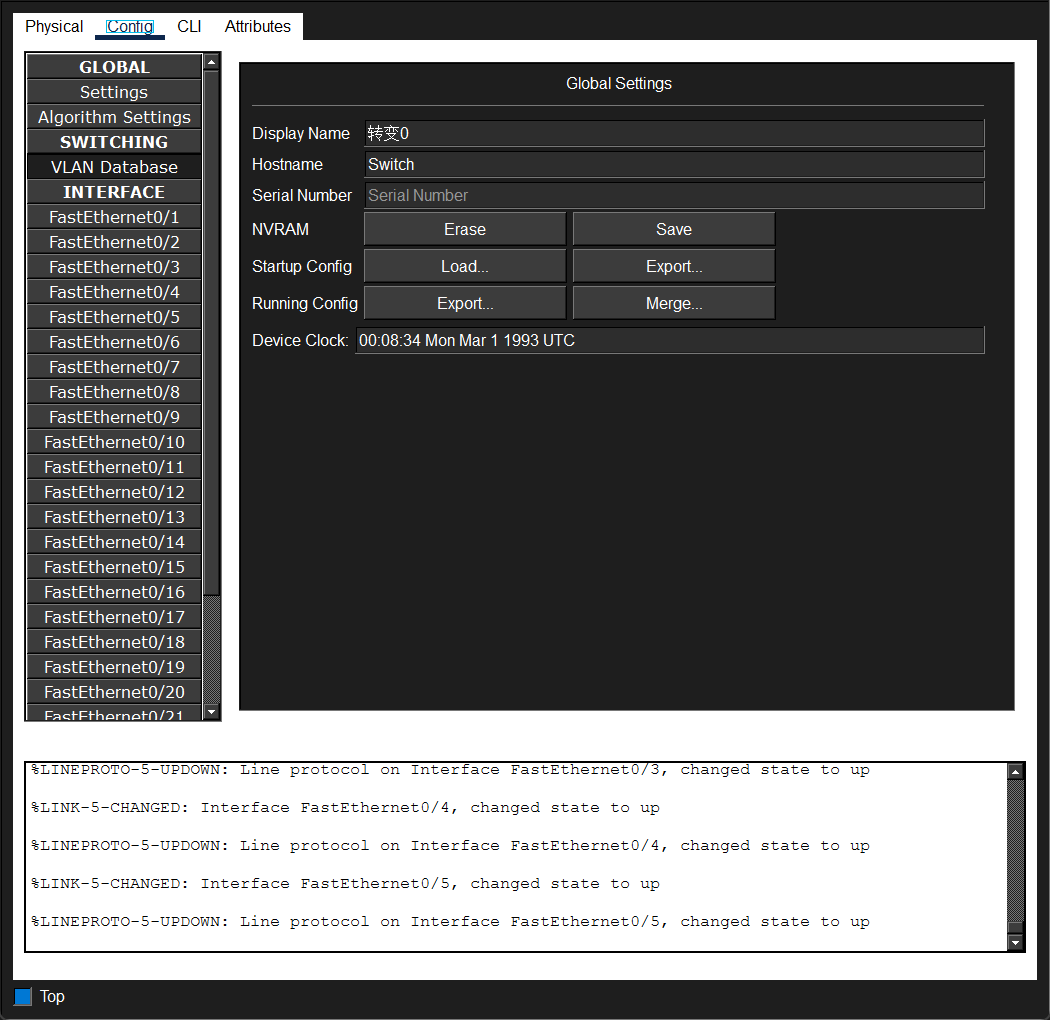Screen dimensions: 1050x1020
Task: Open VLAN Database settings
Action: tap(114, 167)
